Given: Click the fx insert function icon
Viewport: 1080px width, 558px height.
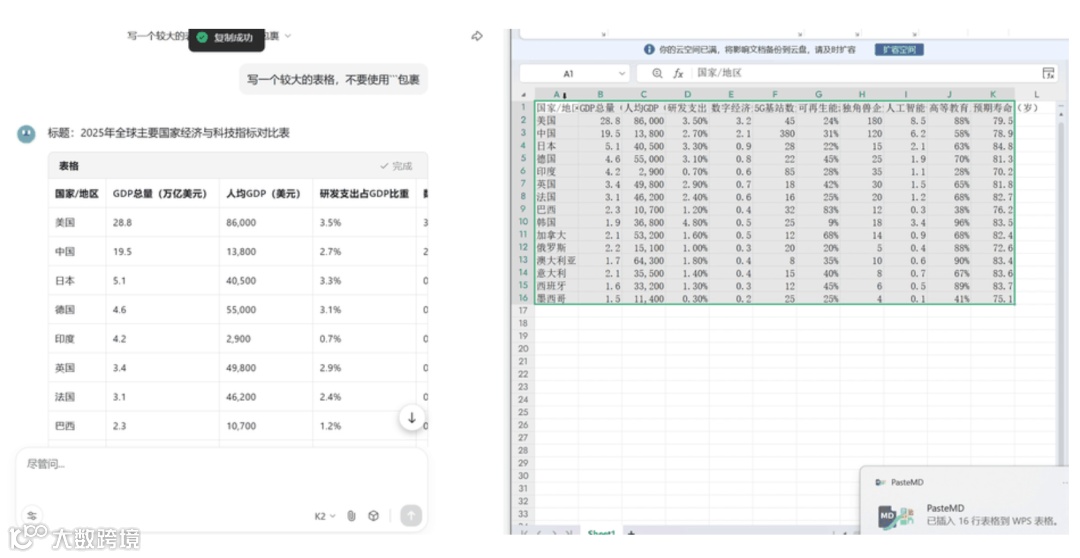Looking at the screenshot, I should click(x=678, y=73).
